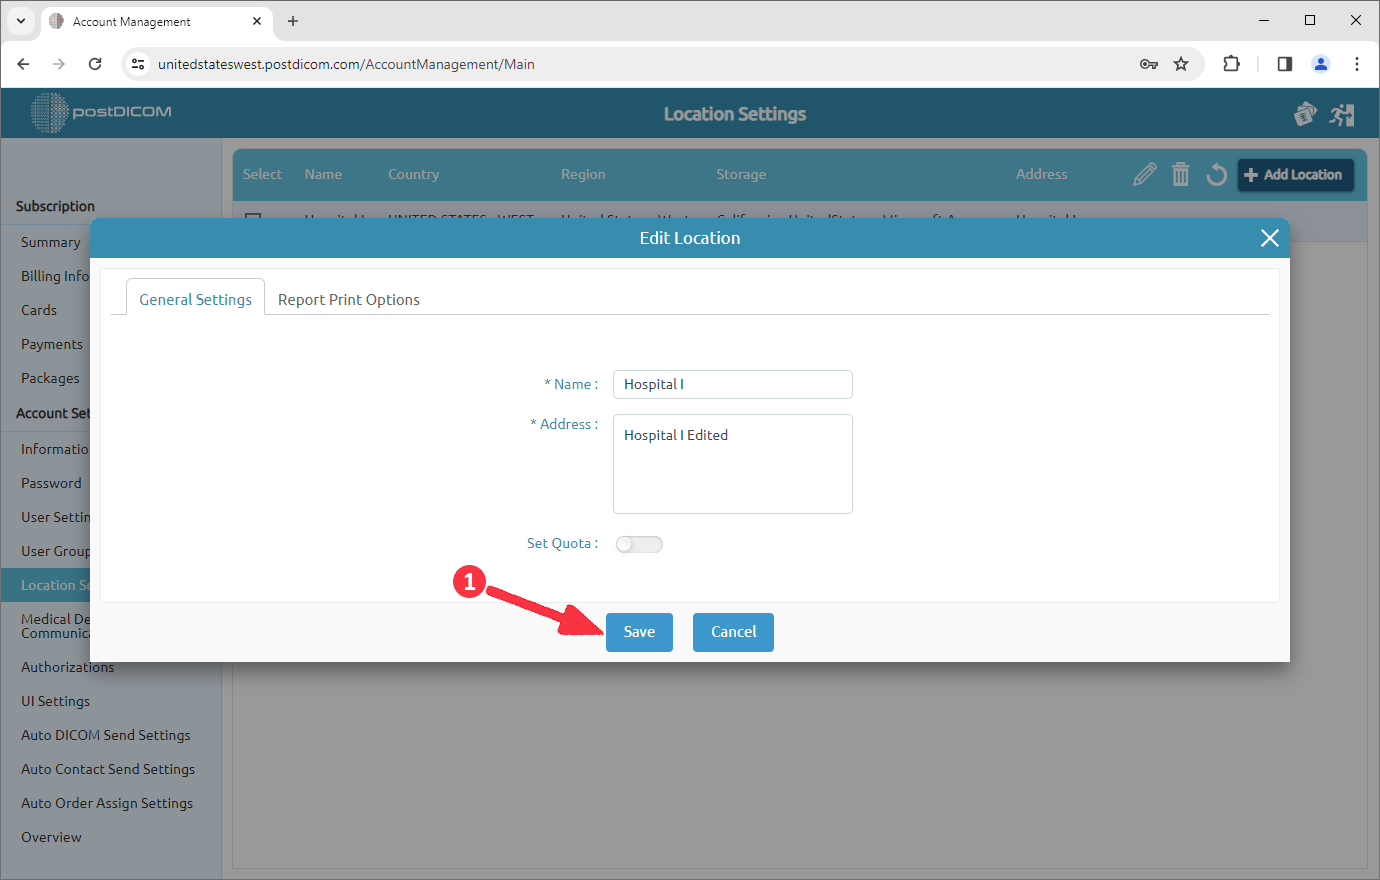The image size is (1380, 880).
Task: Click the trash icon to delete selected location
Action: pyautogui.click(x=1181, y=173)
